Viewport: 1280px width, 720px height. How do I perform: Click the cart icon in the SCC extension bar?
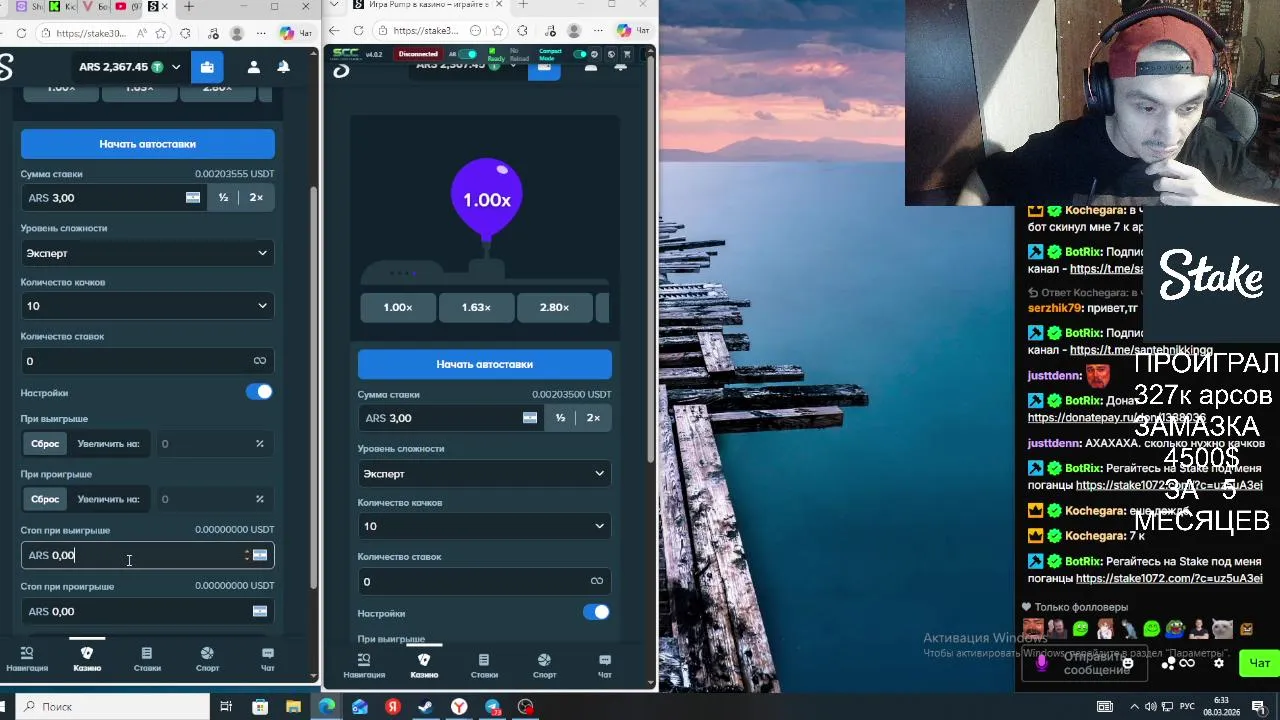(627, 54)
